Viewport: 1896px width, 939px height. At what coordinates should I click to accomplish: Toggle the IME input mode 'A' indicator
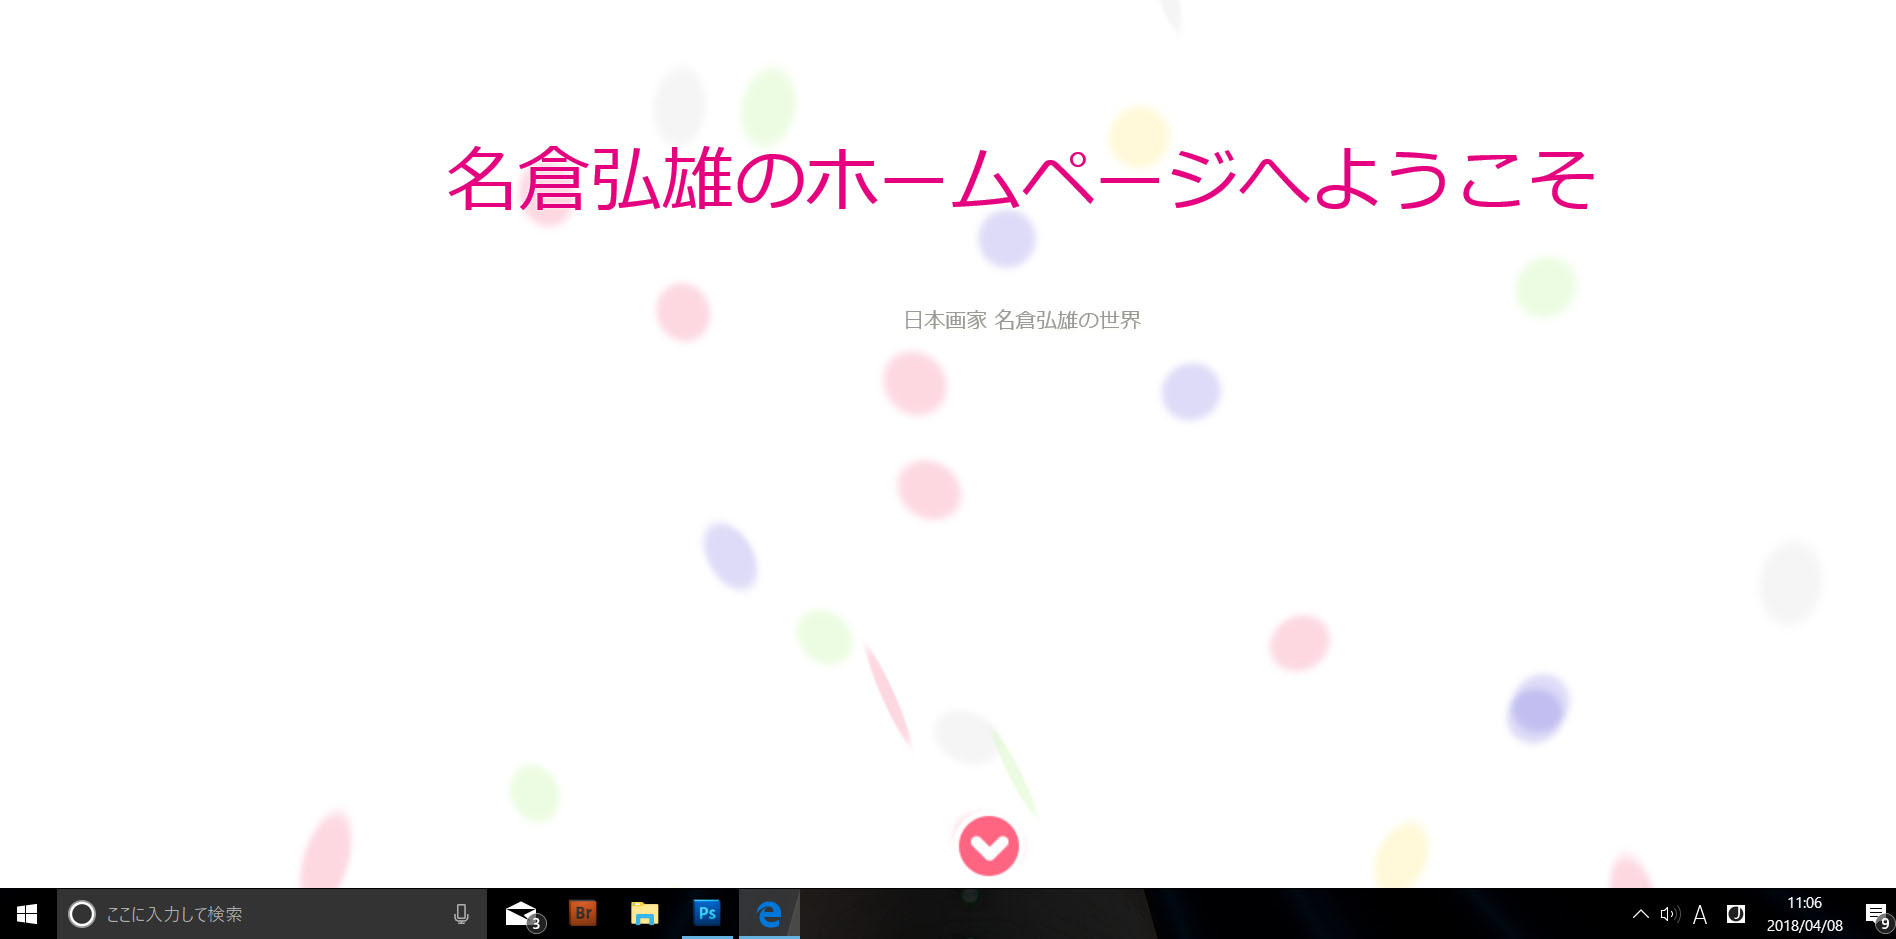1700,914
